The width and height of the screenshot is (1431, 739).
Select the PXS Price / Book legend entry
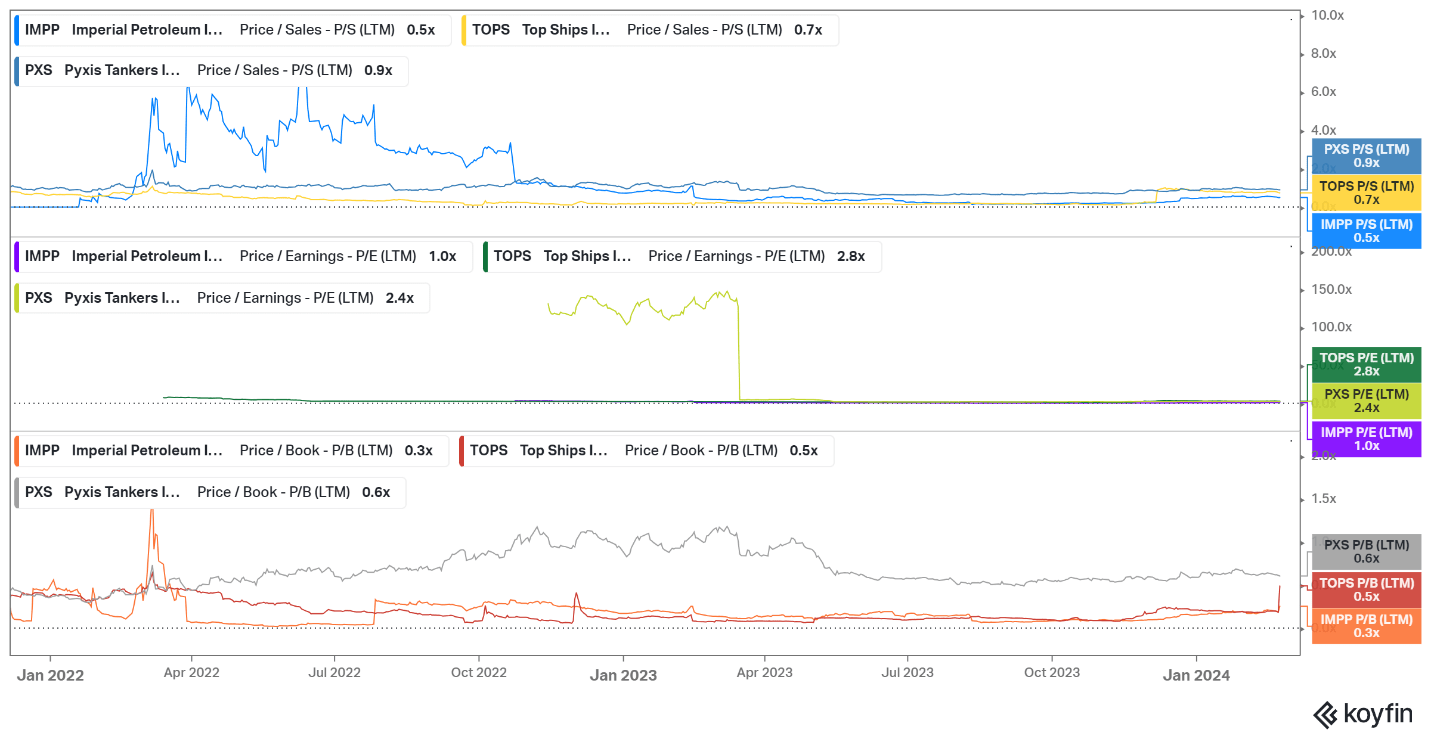[210, 492]
